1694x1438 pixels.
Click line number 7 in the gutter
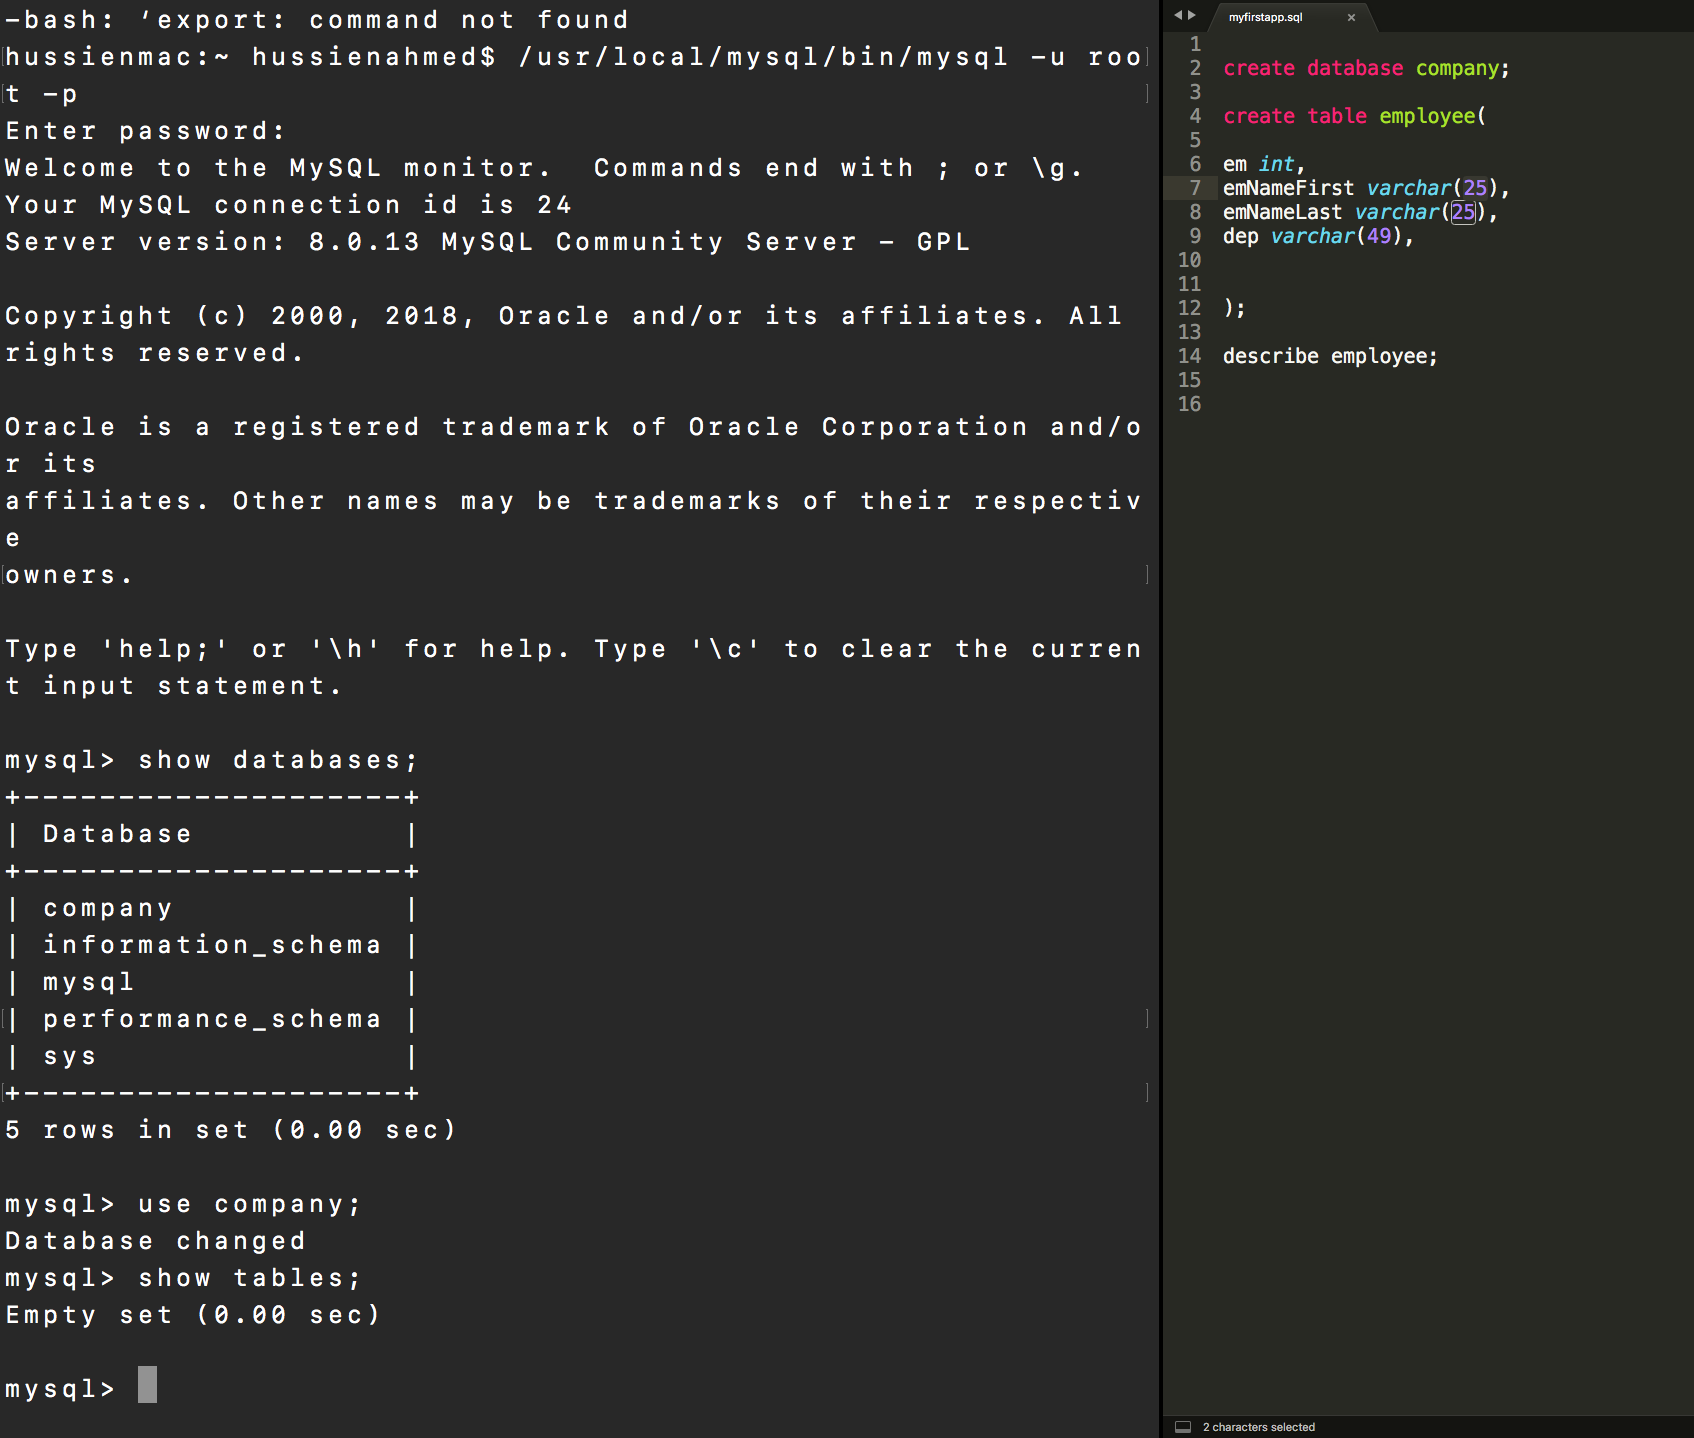[1194, 188]
